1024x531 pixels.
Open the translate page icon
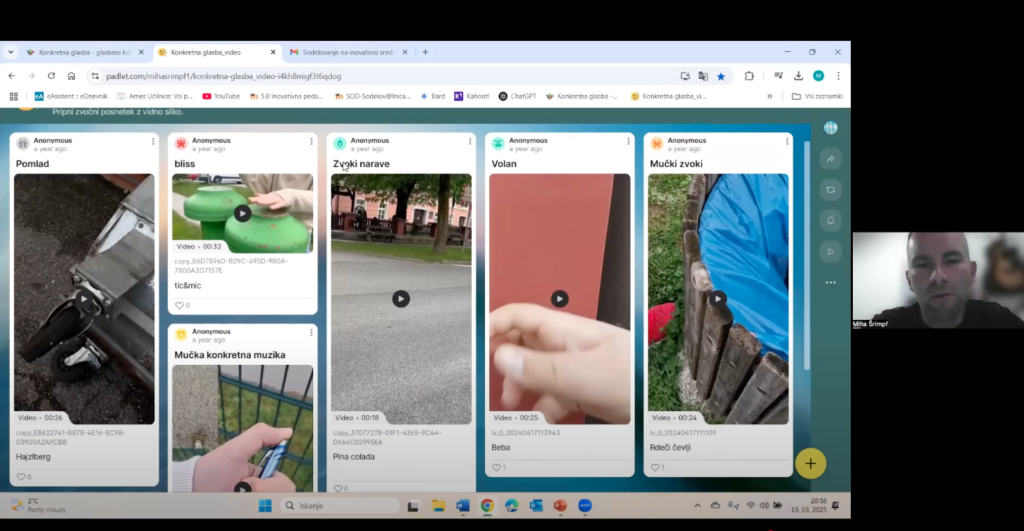pyautogui.click(x=703, y=76)
